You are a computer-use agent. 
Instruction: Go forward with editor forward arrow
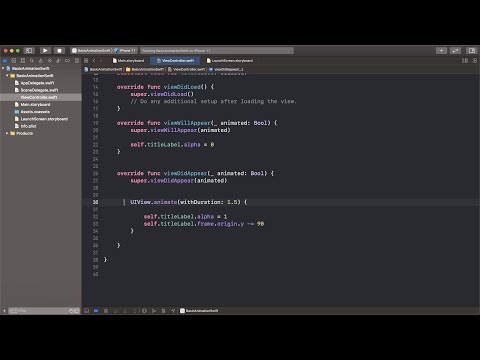click(101, 61)
